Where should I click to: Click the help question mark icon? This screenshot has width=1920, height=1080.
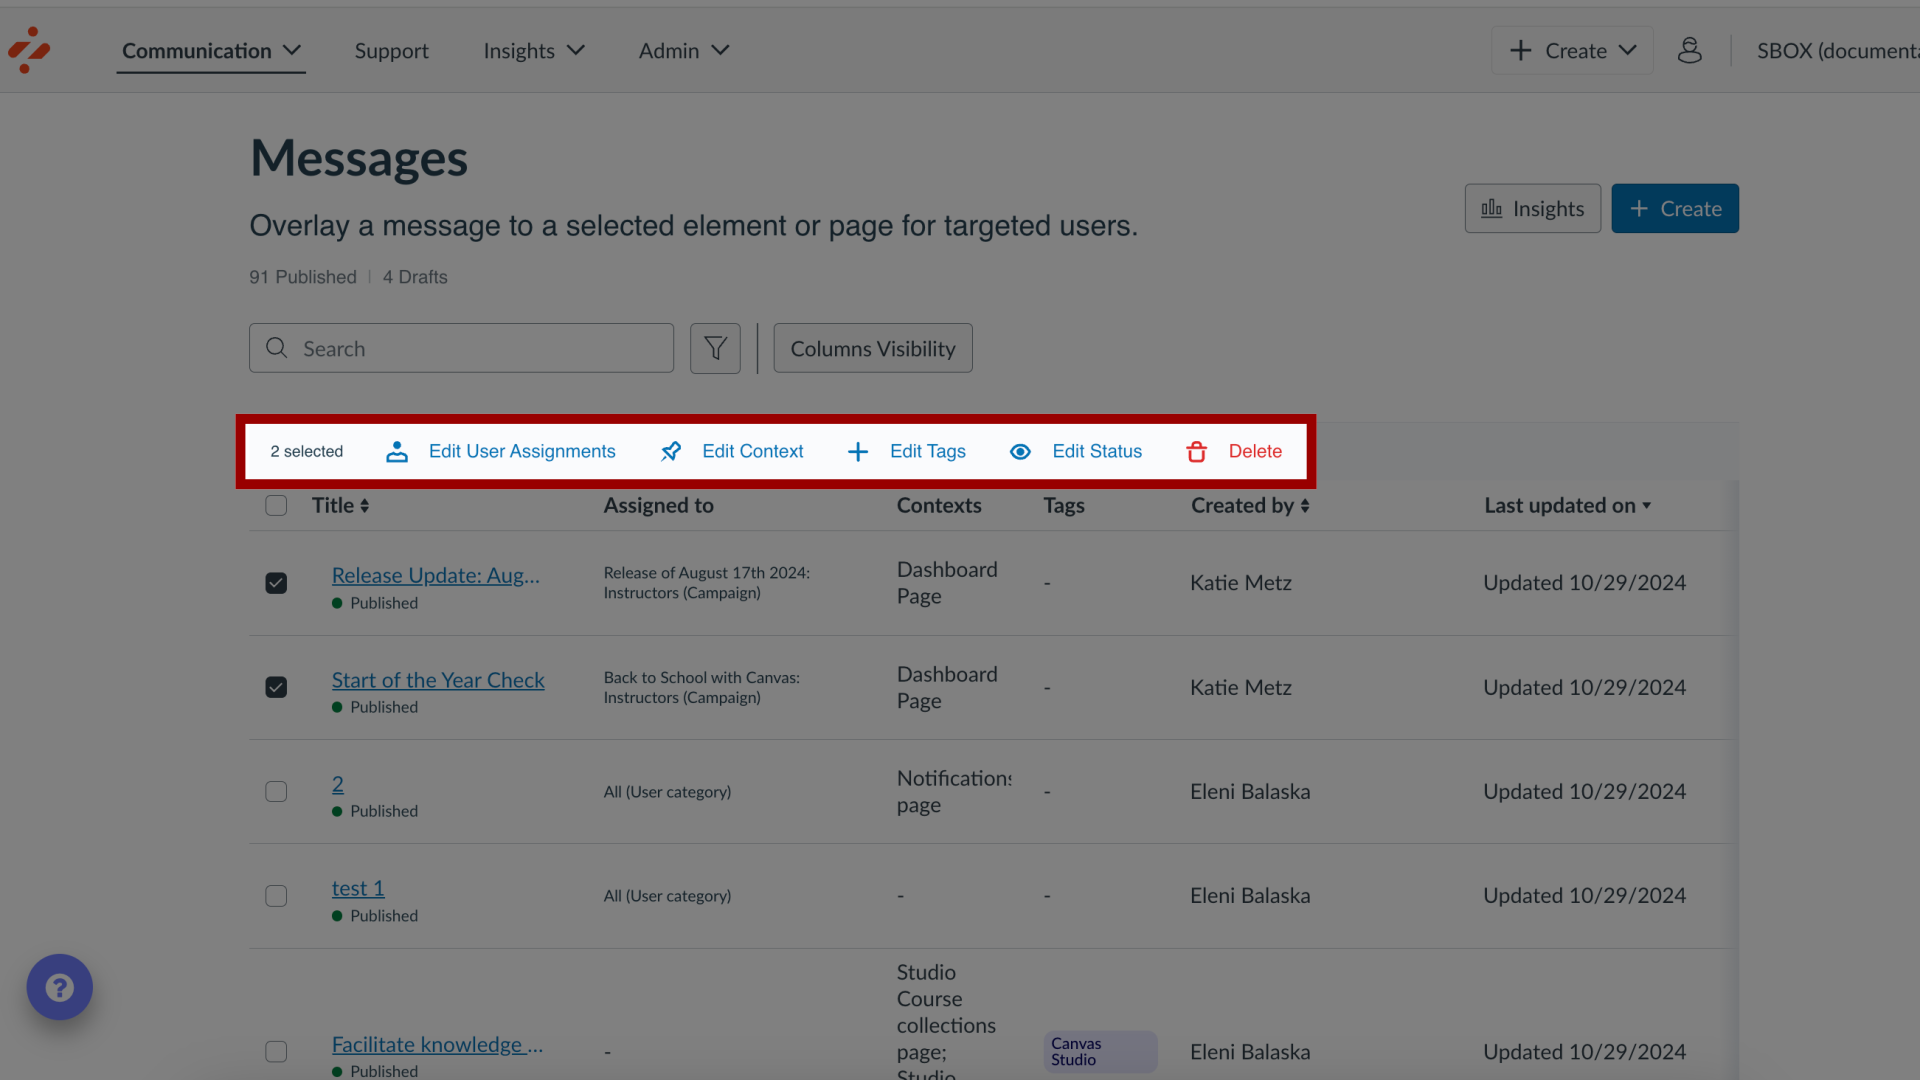point(59,986)
